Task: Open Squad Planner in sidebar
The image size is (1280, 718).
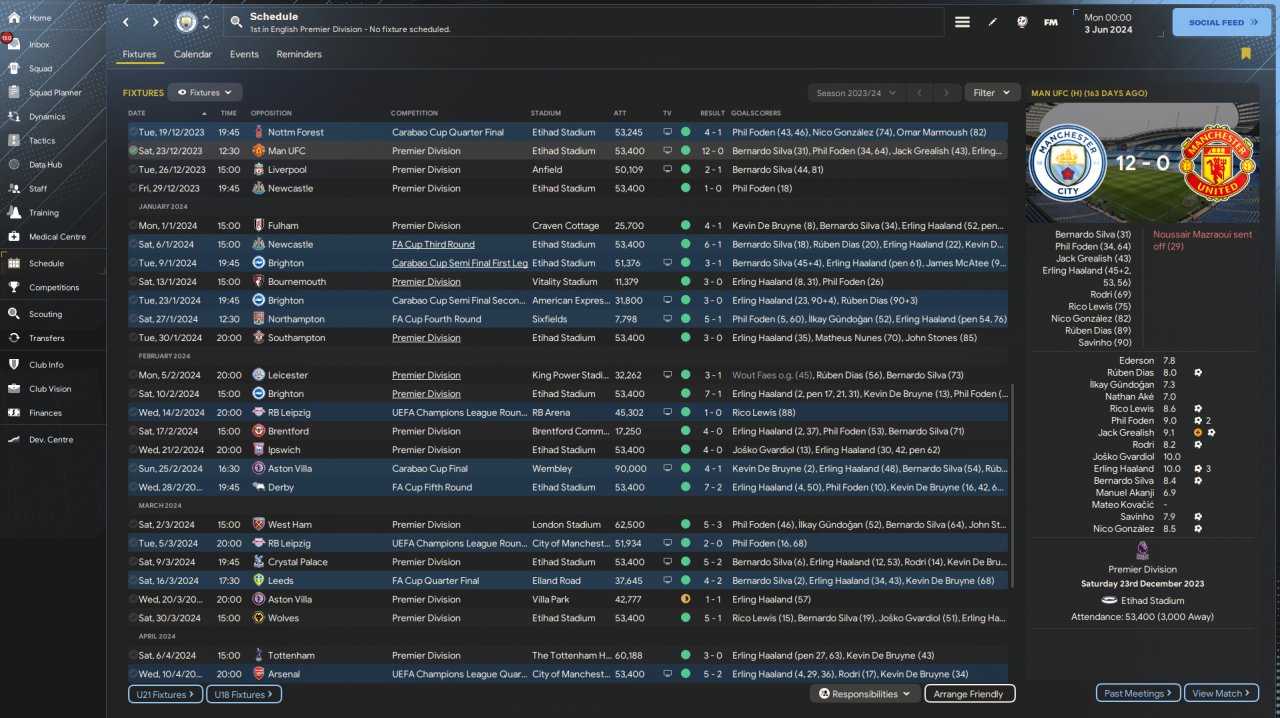Action: pyautogui.click(x=55, y=93)
